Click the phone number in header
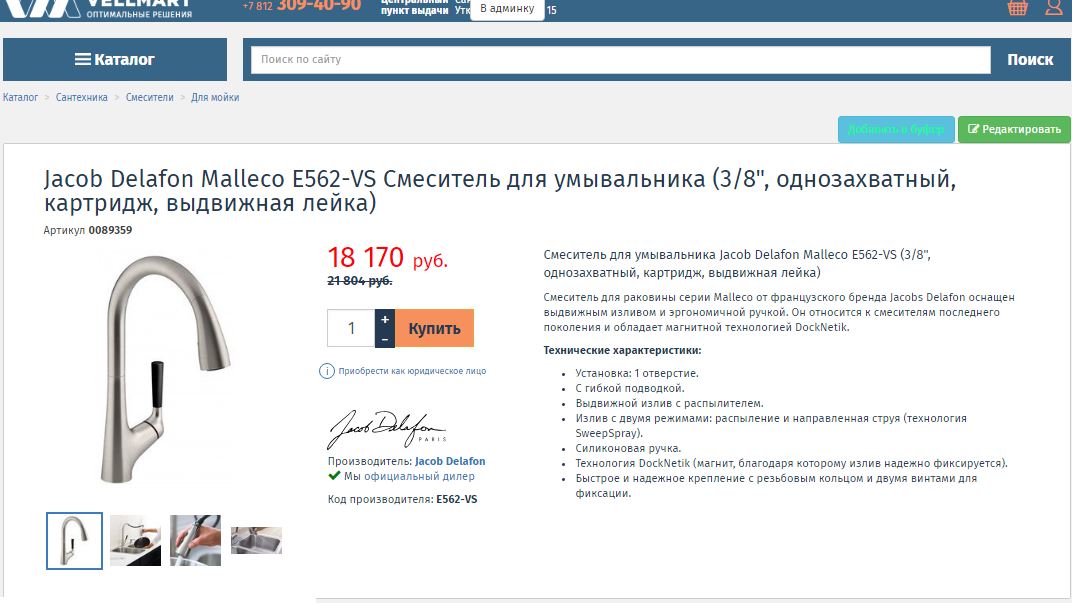1072x603 pixels. pos(302,6)
